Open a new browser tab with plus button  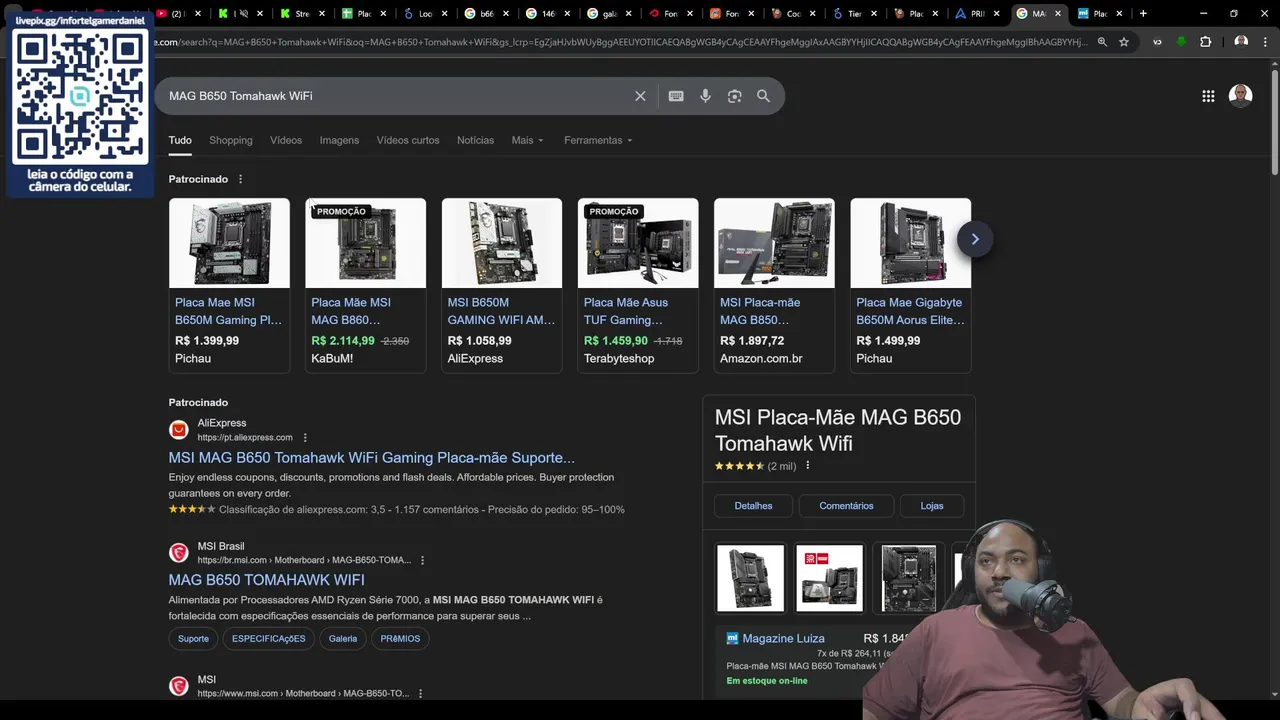(1143, 14)
